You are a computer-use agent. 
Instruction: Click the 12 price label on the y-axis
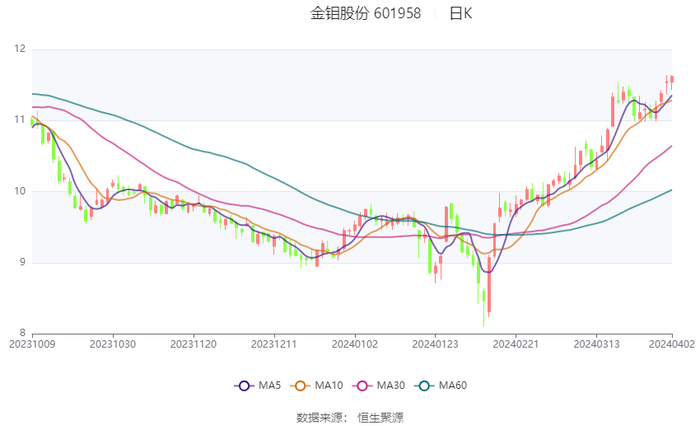point(19,49)
